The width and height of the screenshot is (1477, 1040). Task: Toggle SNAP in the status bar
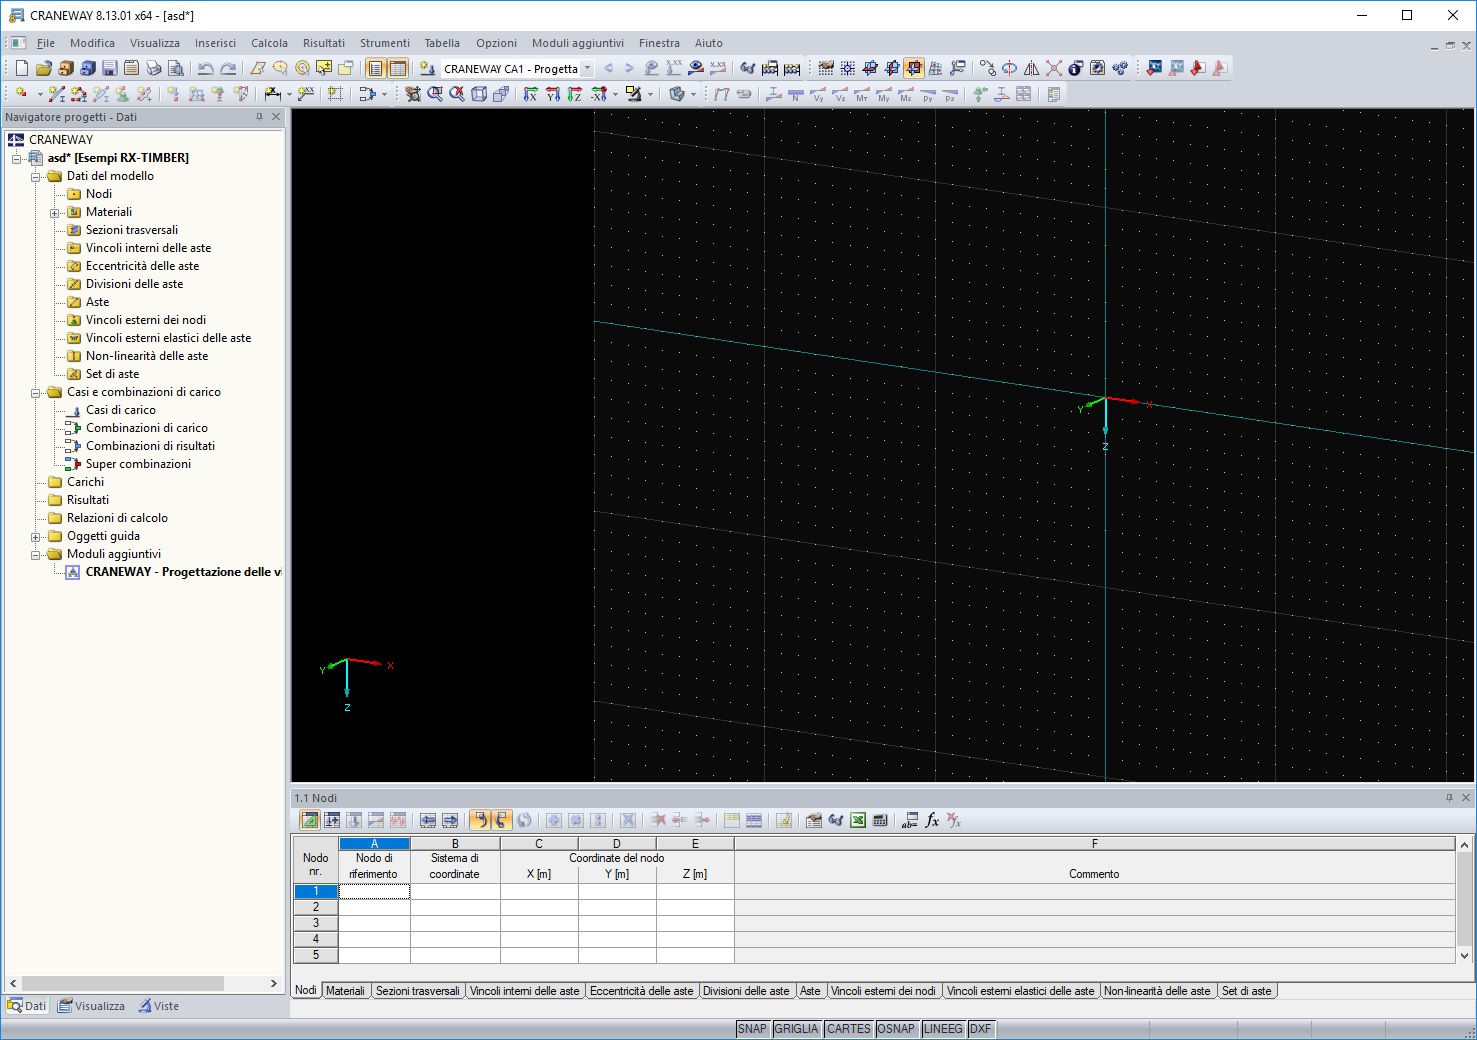point(751,1029)
